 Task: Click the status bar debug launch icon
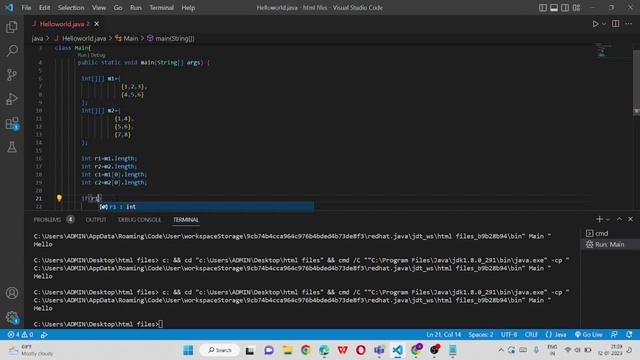coord(44,335)
